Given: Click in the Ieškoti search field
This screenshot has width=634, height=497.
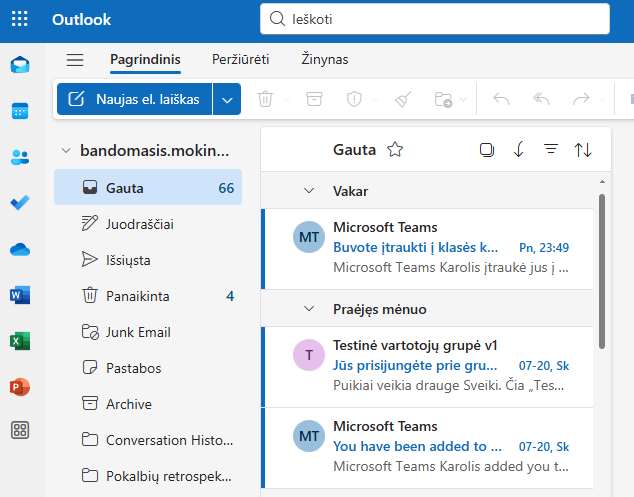Looking at the screenshot, I should click(435, 19).
